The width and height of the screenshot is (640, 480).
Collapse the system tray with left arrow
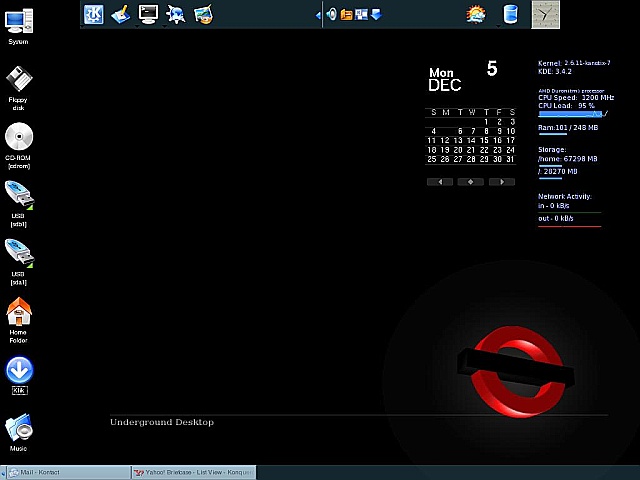pyautogui.click(x=318, y=16)
